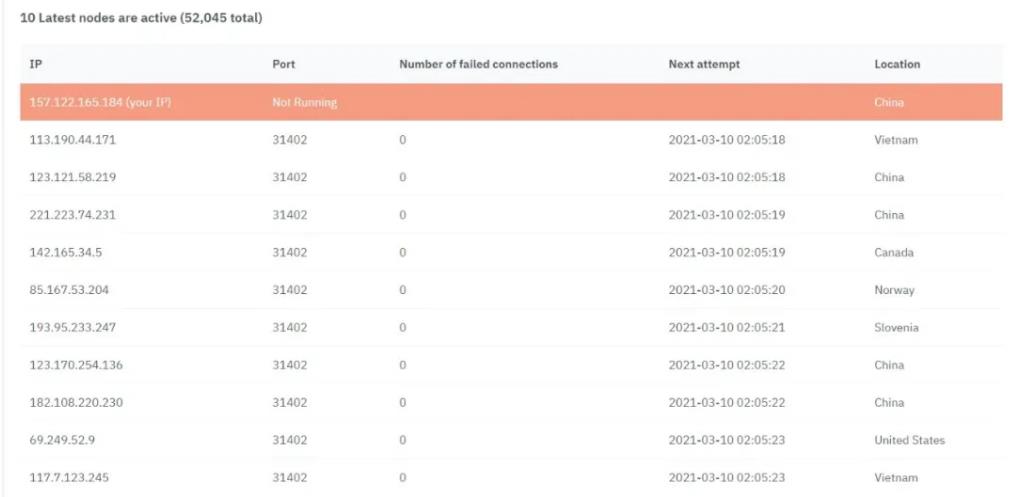
Task: Click the IP column header
Action: 35,64
